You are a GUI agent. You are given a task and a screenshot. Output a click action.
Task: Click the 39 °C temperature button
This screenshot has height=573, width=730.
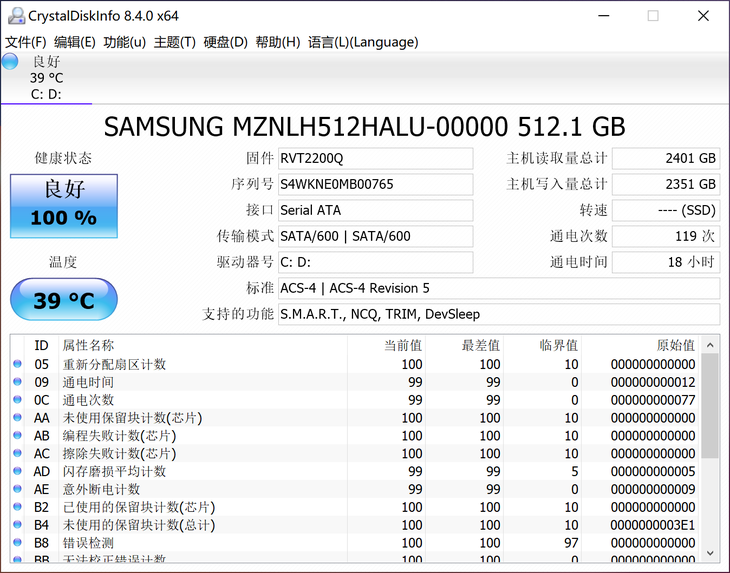click(x=64, y=299)
